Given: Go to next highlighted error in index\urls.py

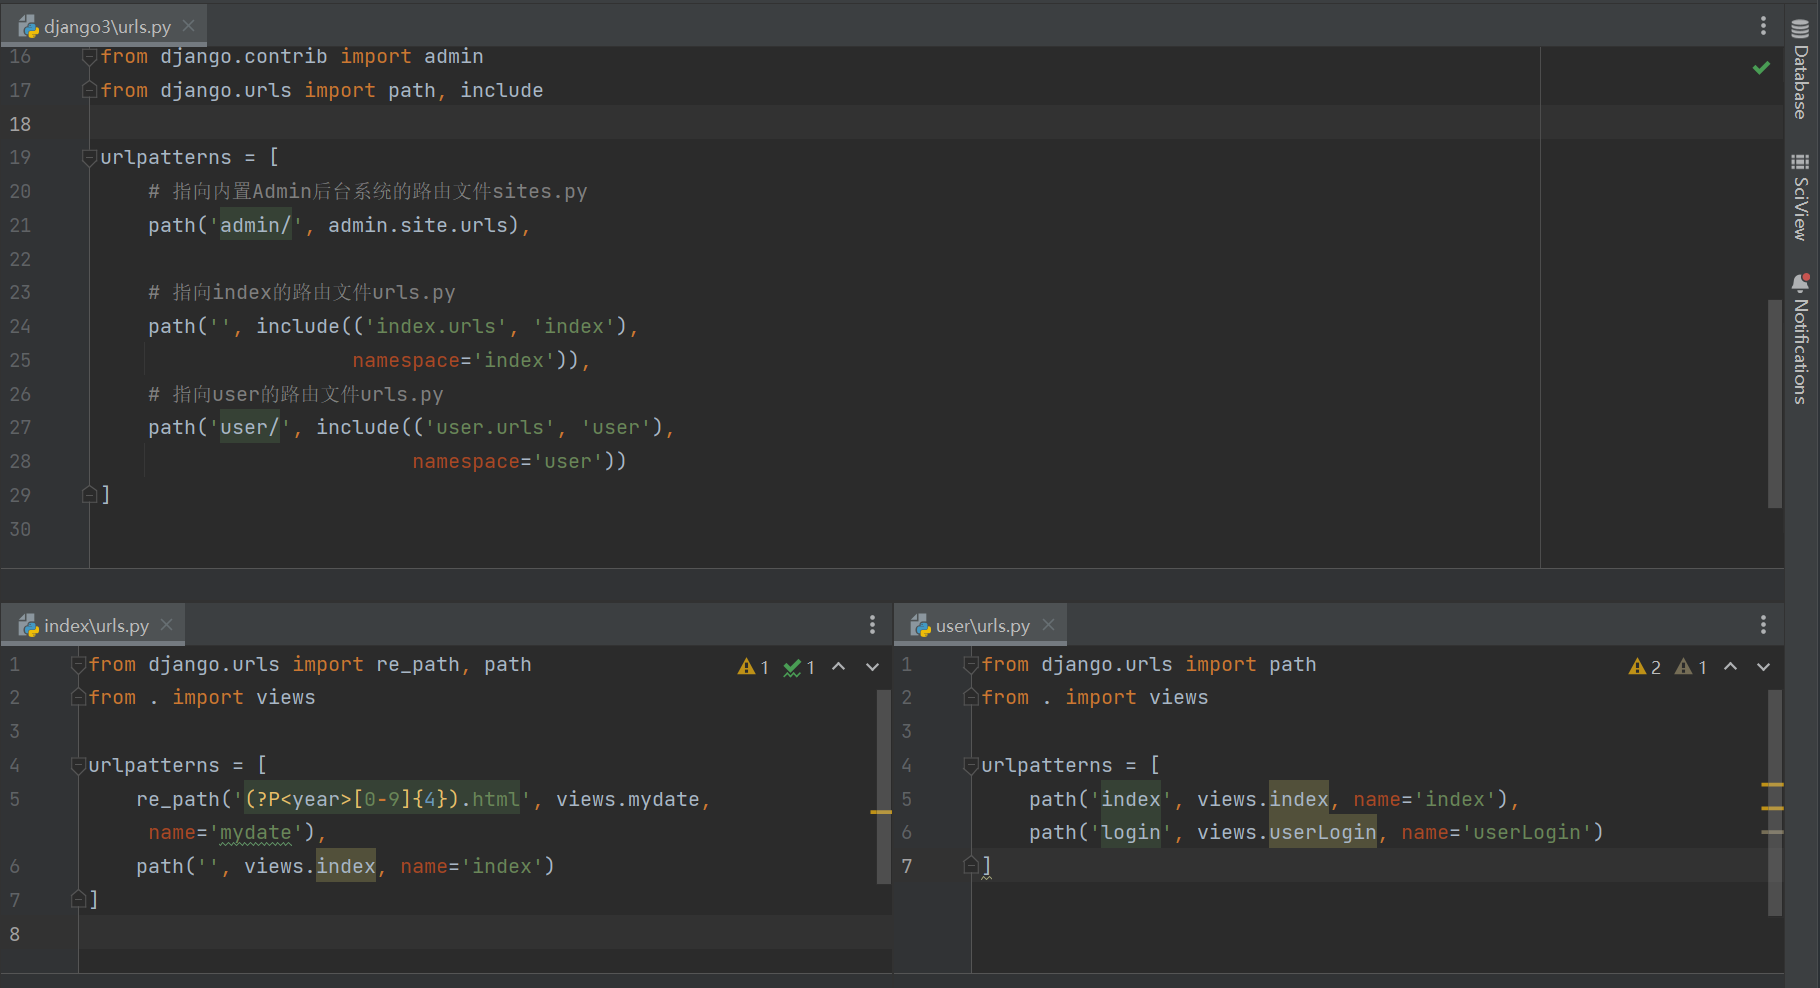Looking at the screenshot, I should 872,667.
